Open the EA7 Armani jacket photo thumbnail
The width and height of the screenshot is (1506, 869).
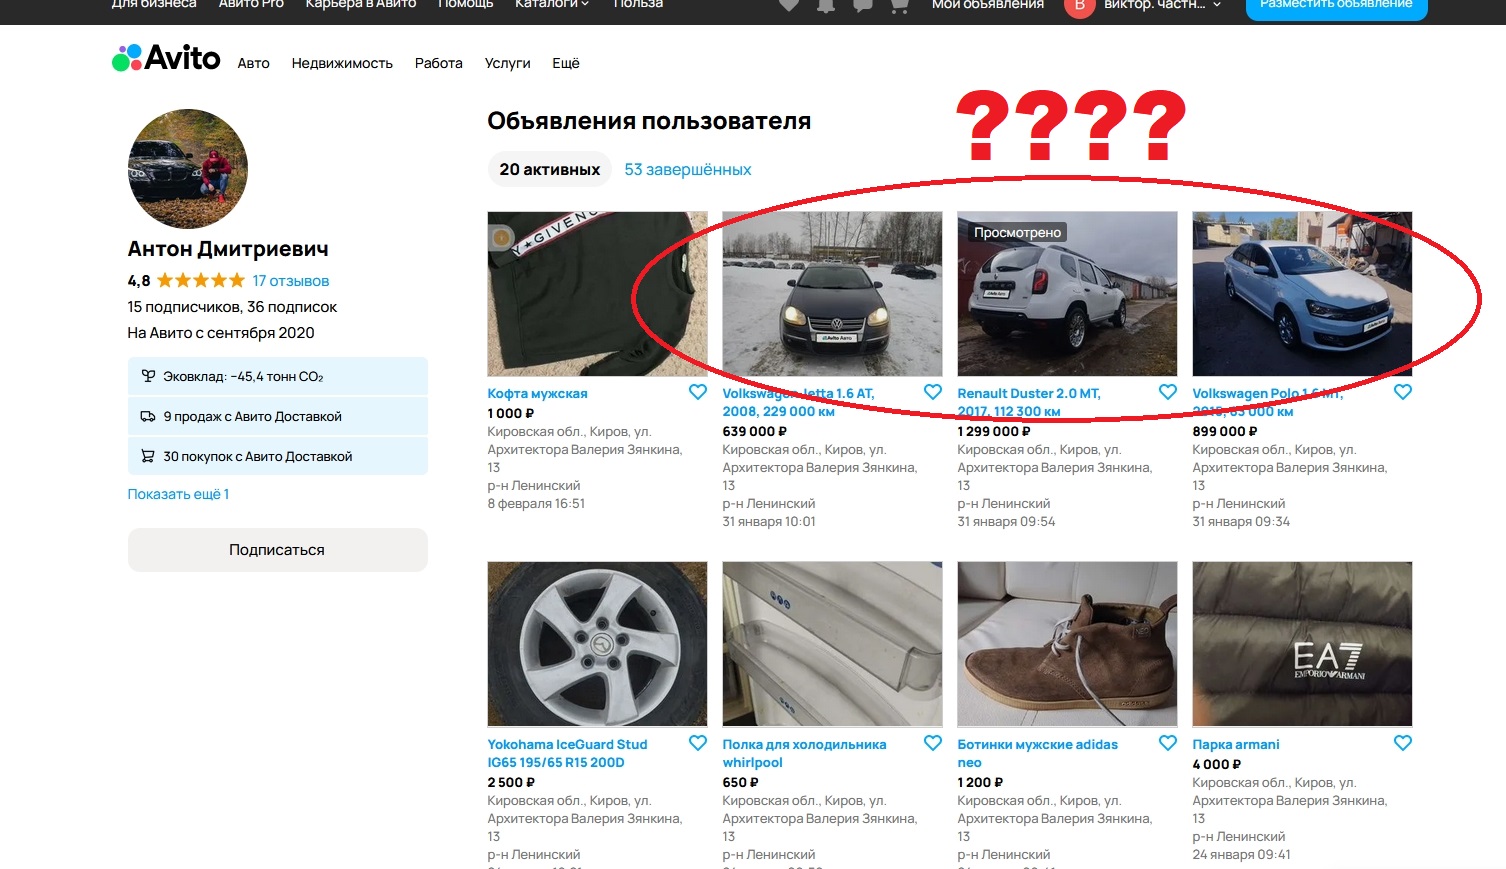[x=1303, y=644]
